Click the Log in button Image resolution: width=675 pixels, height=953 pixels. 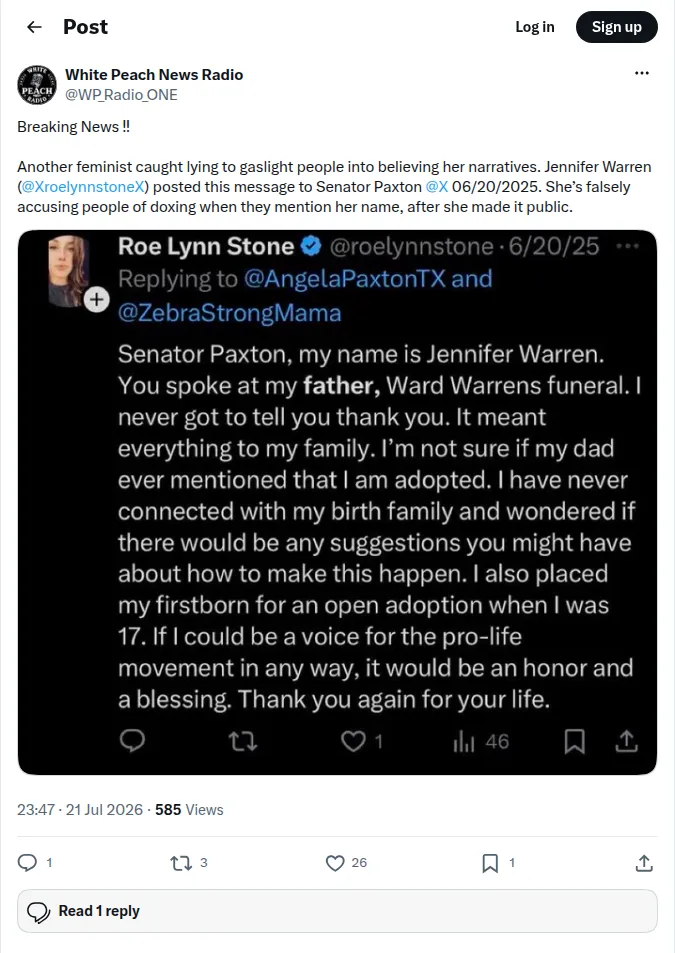[x=535, y=27]
